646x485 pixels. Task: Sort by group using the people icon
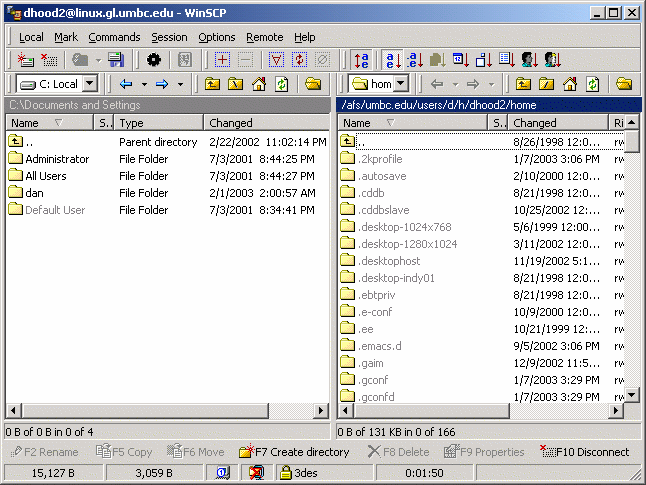552,60
